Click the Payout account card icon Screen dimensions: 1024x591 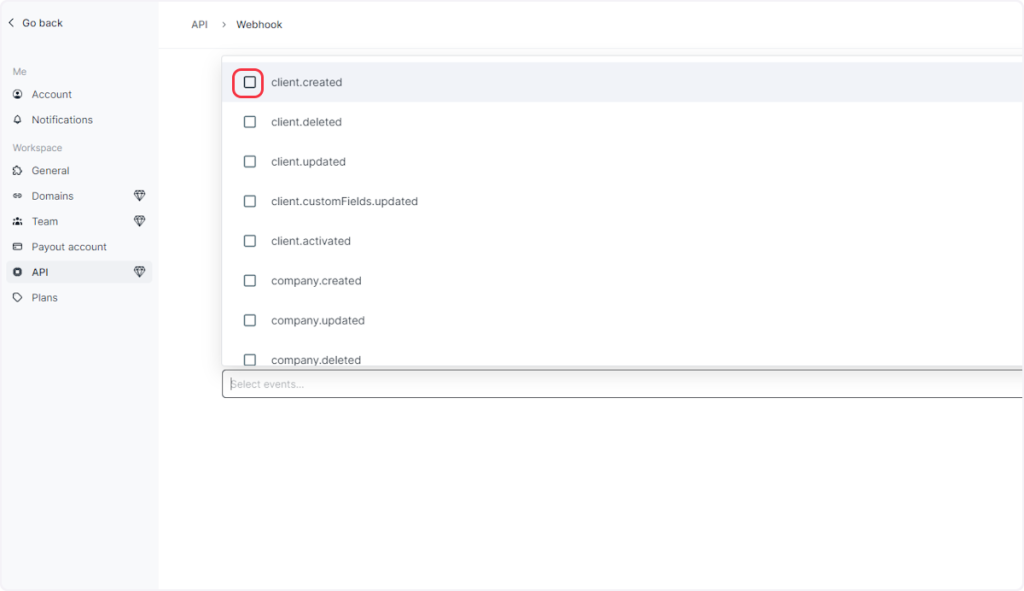point(18,247)
